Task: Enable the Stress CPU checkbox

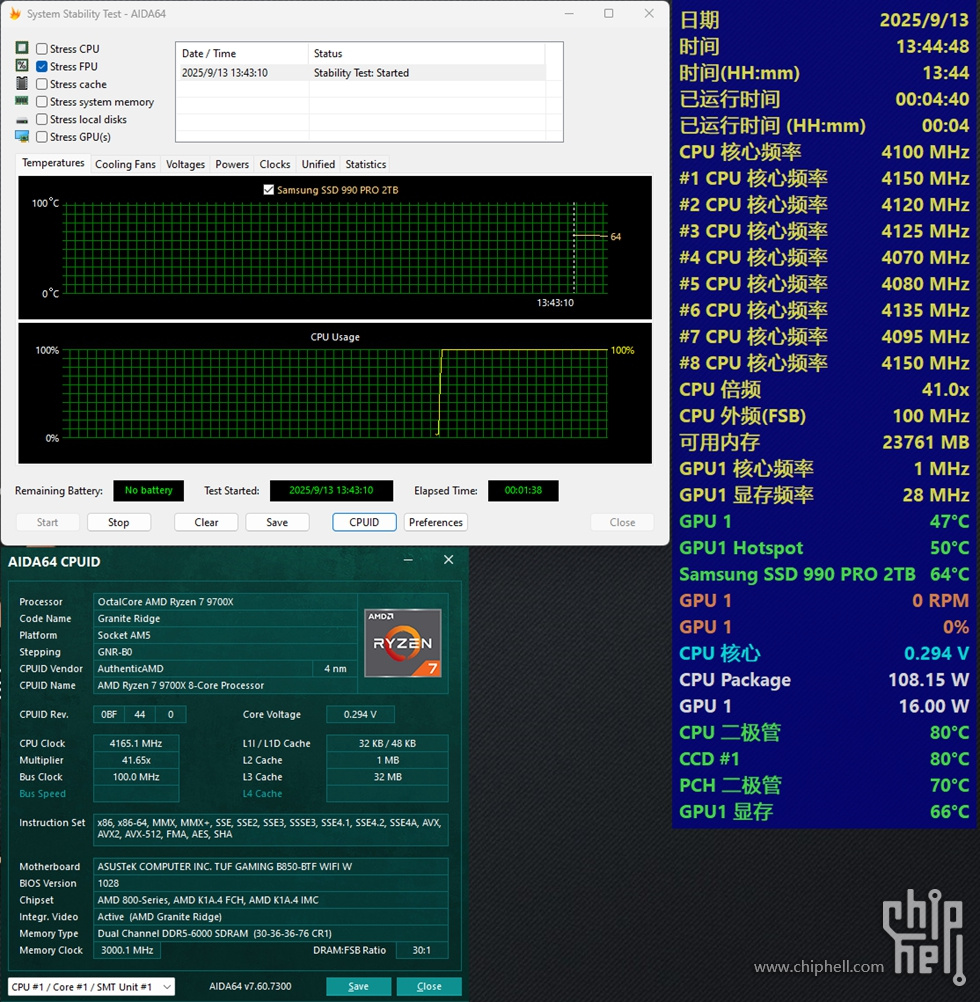Action: coord(42,49)
